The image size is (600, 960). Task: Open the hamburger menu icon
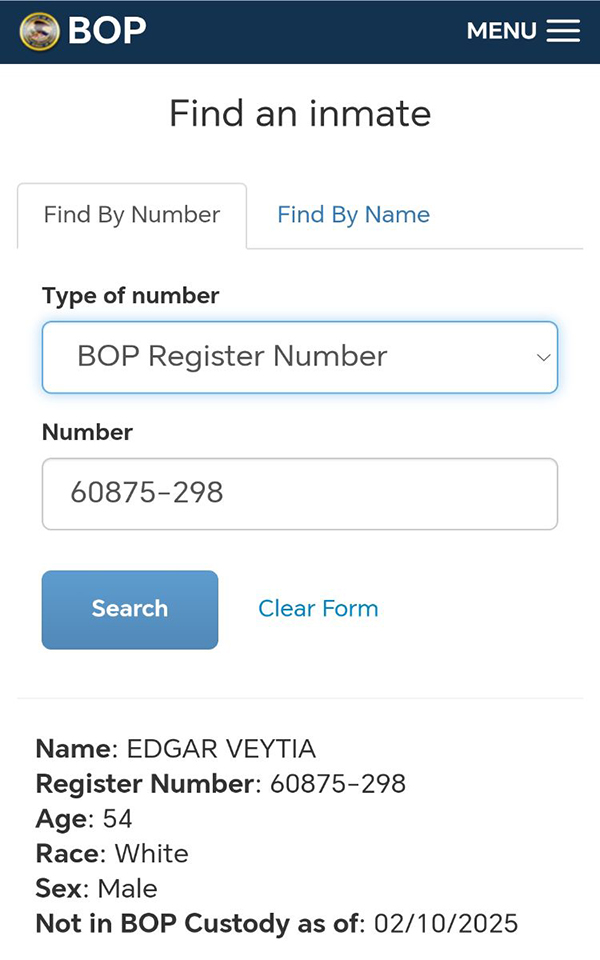pos(563,31)
